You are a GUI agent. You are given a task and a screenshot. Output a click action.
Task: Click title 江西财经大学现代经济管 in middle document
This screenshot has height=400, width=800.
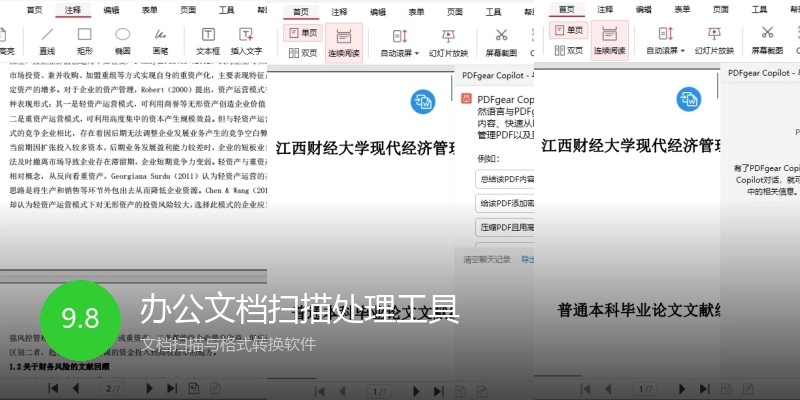click(x=365, y=148)
